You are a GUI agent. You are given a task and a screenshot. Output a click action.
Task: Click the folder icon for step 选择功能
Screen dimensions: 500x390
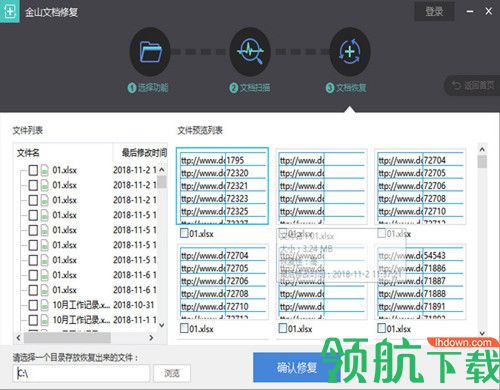tap(150, 52)
